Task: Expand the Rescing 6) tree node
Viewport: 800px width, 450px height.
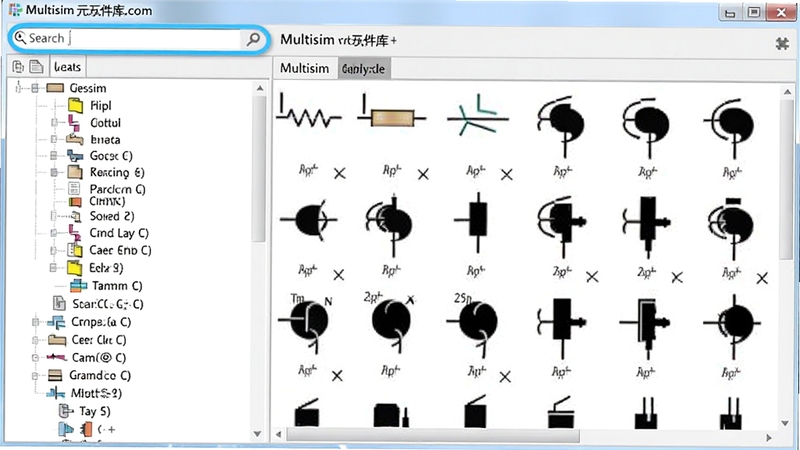Action: [54, 172]
